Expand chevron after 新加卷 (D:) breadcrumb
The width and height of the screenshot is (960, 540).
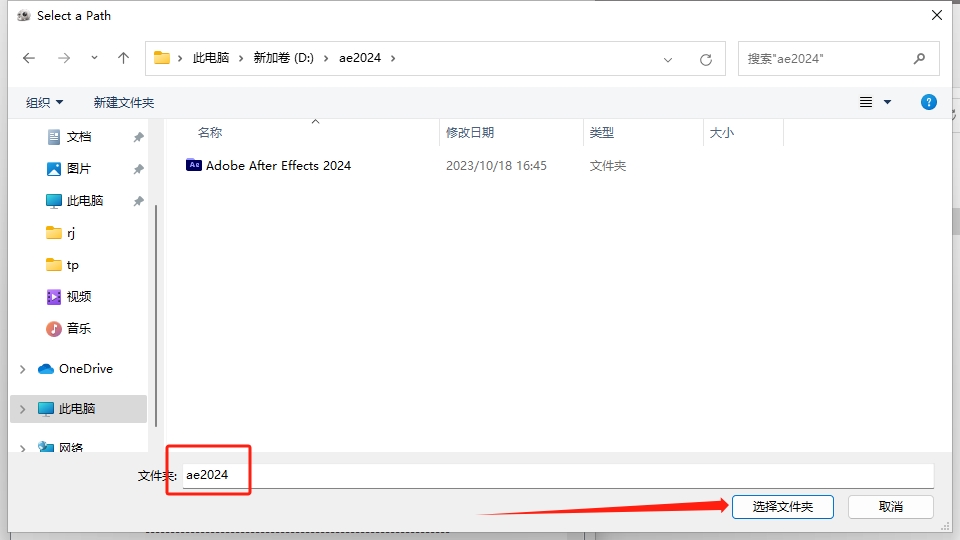pos(326,58)
